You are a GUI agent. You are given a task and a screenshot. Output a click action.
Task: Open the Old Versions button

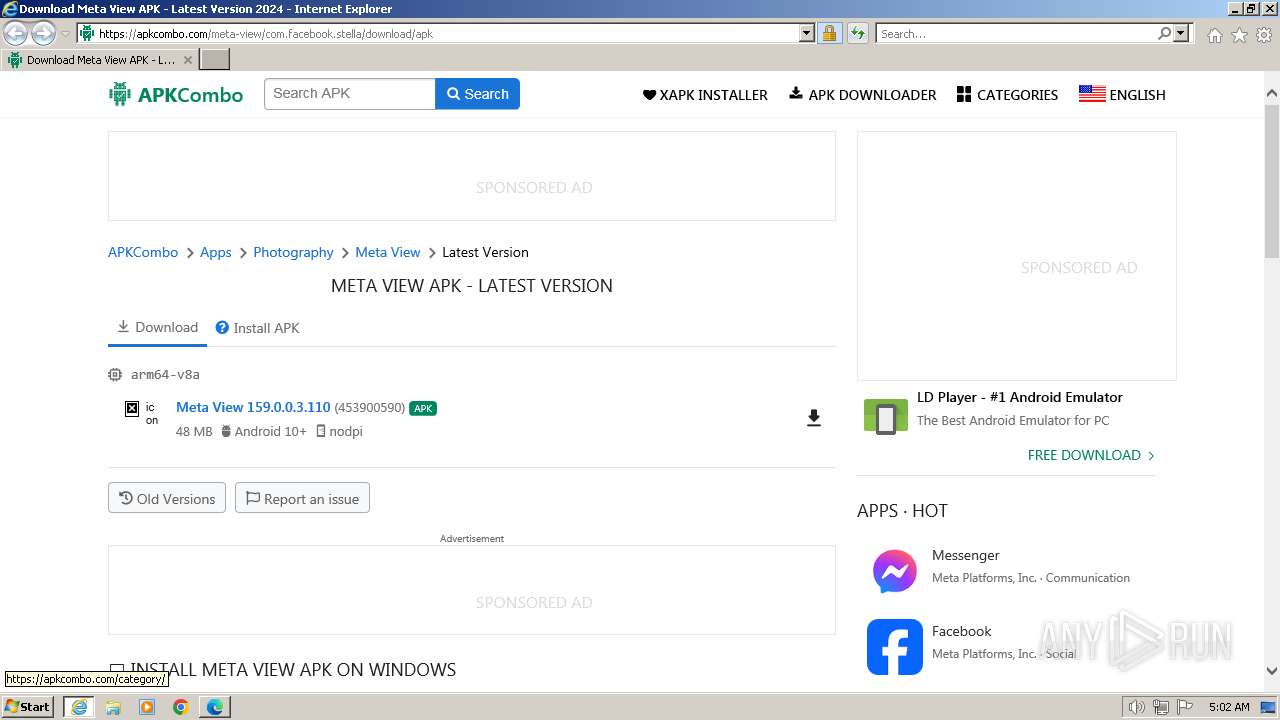[167, 498]
